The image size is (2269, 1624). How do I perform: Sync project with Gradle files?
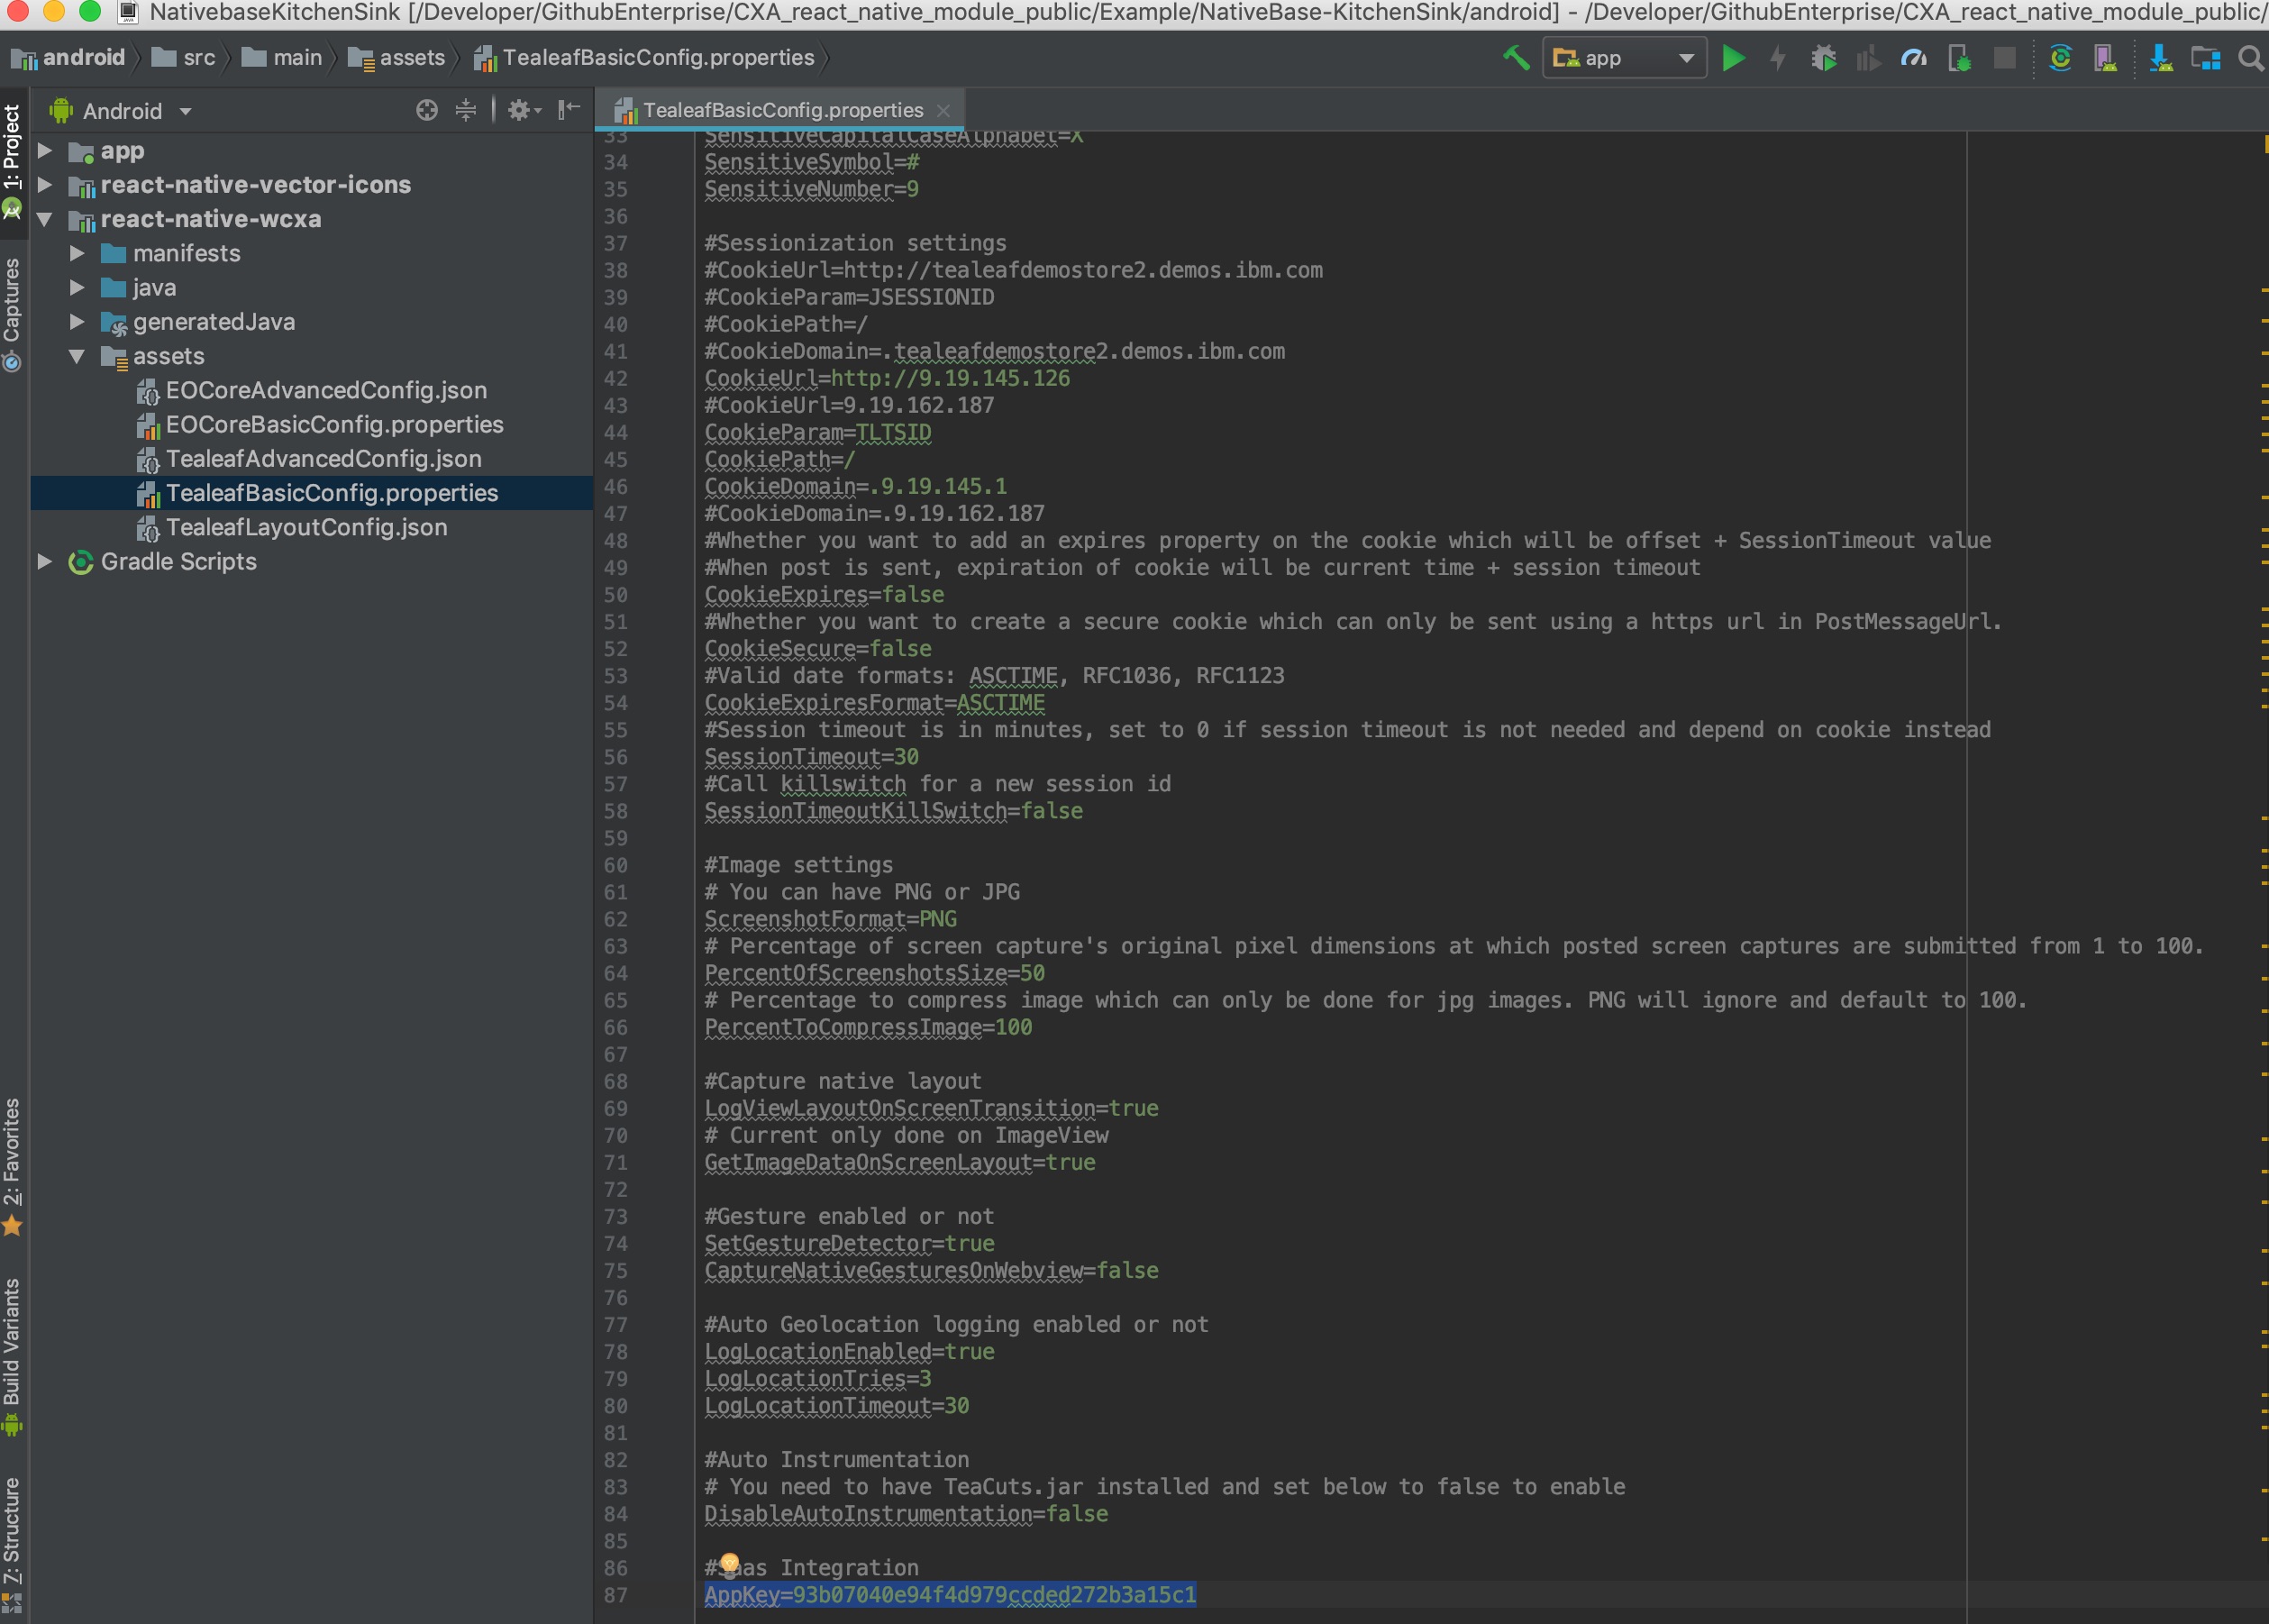coord(2061,58)
